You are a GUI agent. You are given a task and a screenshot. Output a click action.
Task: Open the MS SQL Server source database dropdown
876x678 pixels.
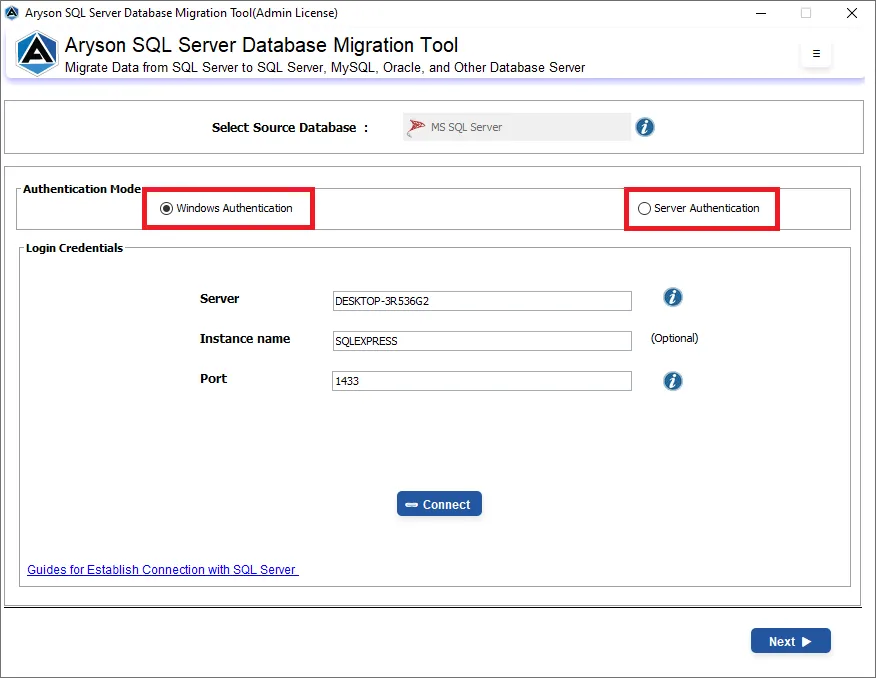(517, 127)
